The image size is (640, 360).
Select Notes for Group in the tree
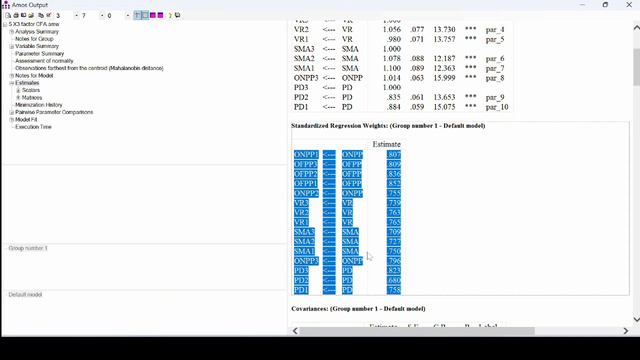coord(34,39)
